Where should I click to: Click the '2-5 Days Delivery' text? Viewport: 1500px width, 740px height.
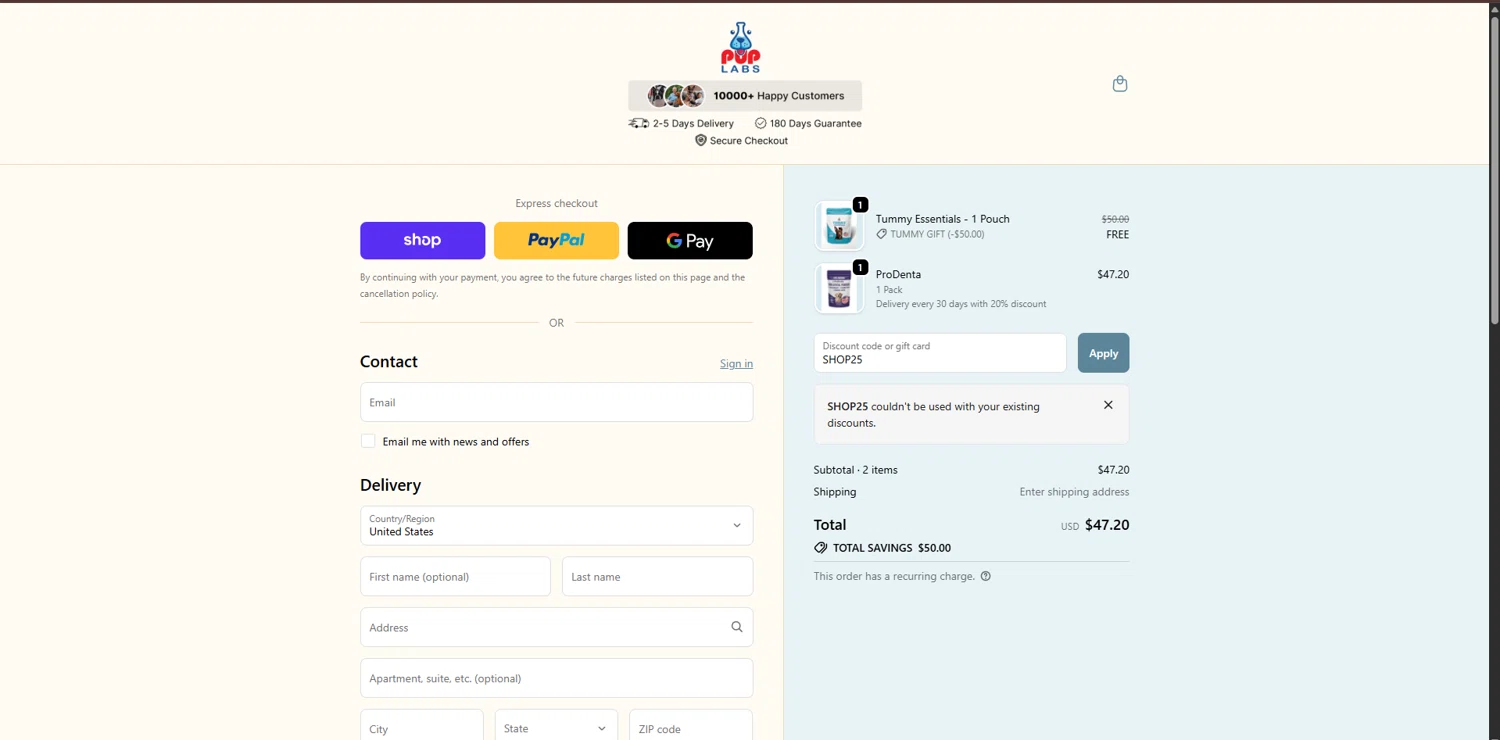pos(693,123)
